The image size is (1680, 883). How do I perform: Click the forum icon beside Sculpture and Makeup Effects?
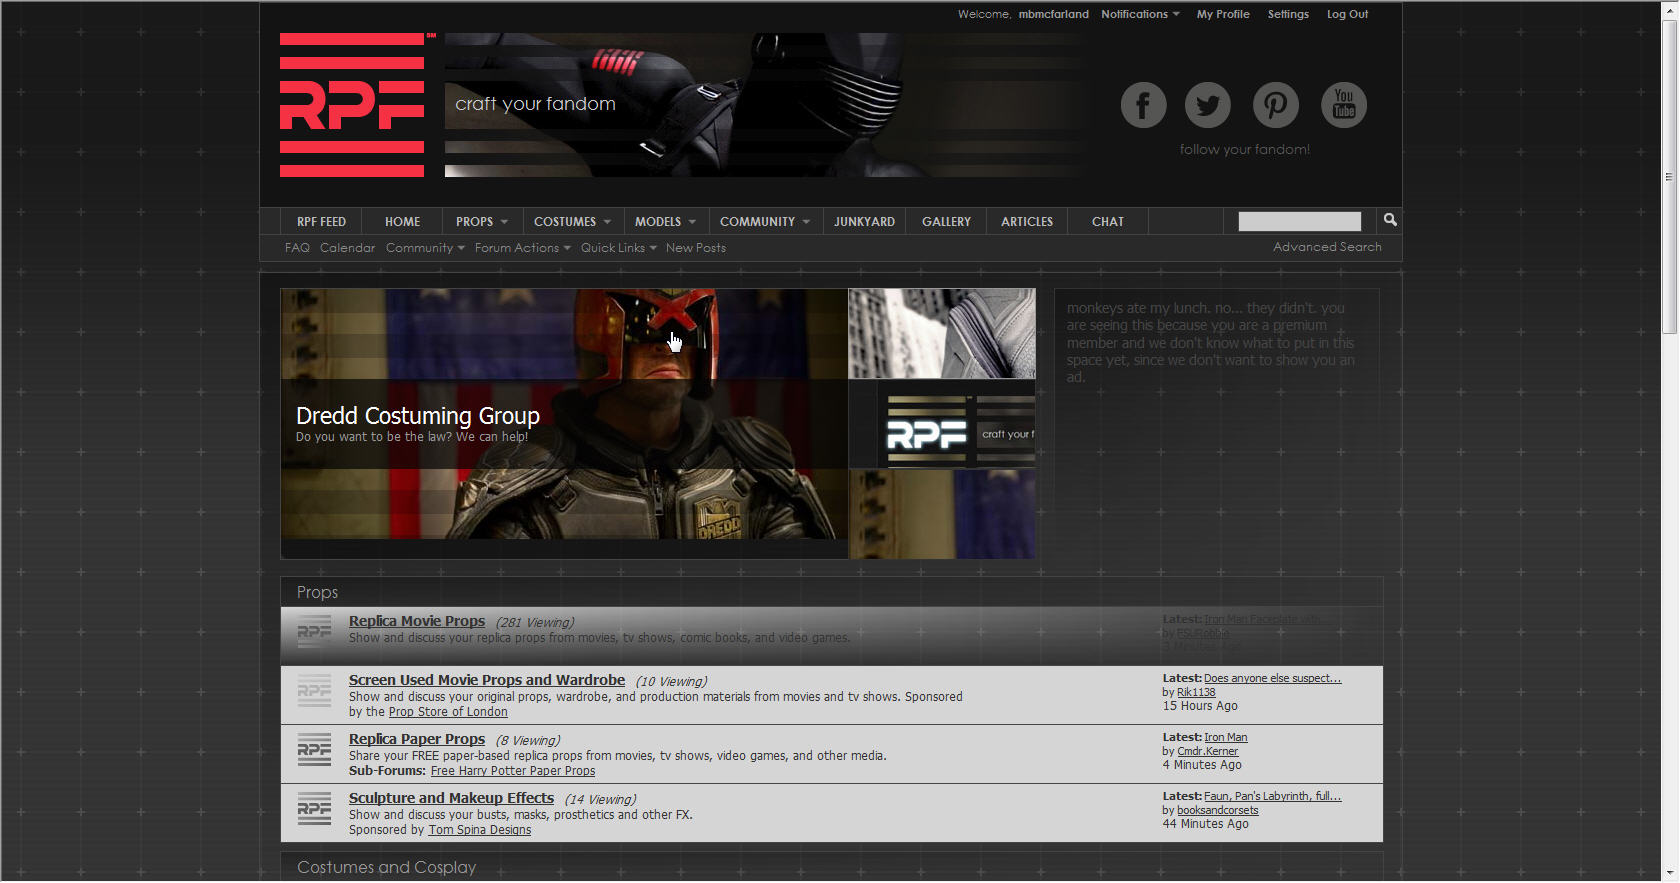(314, 809)
